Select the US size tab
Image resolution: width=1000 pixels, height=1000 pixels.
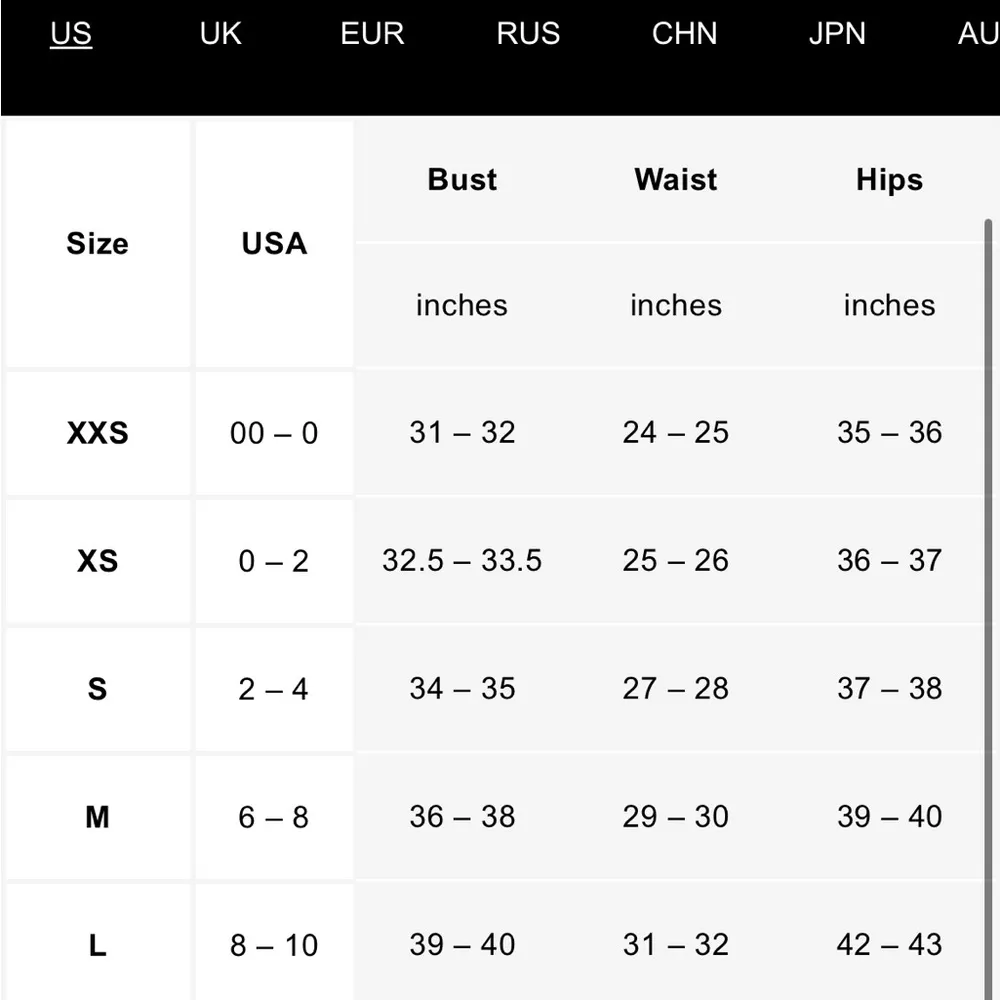click(71, 33)
